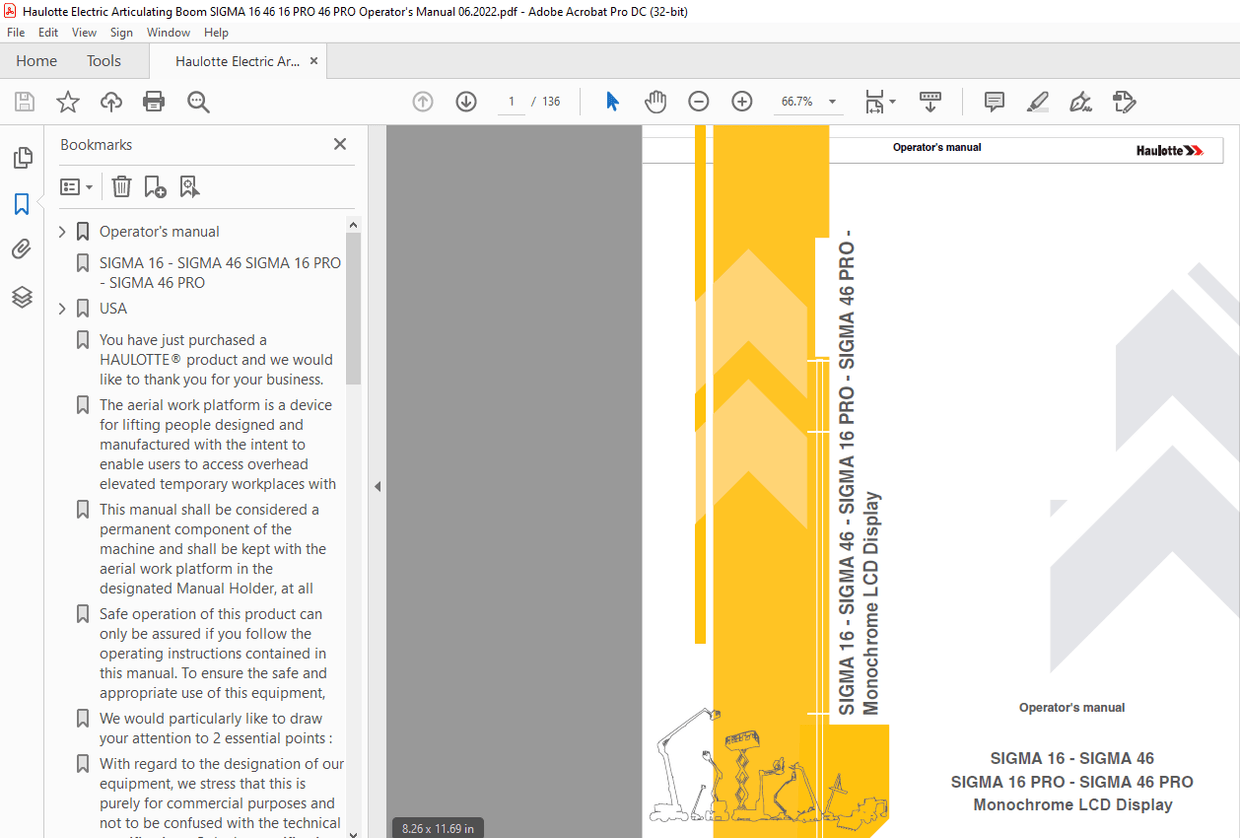The width and height of the screenshot is (1240, 838).
Task: Toggle the Bookmarks panel sidebar icon
Action: click(x=21, y=205)
